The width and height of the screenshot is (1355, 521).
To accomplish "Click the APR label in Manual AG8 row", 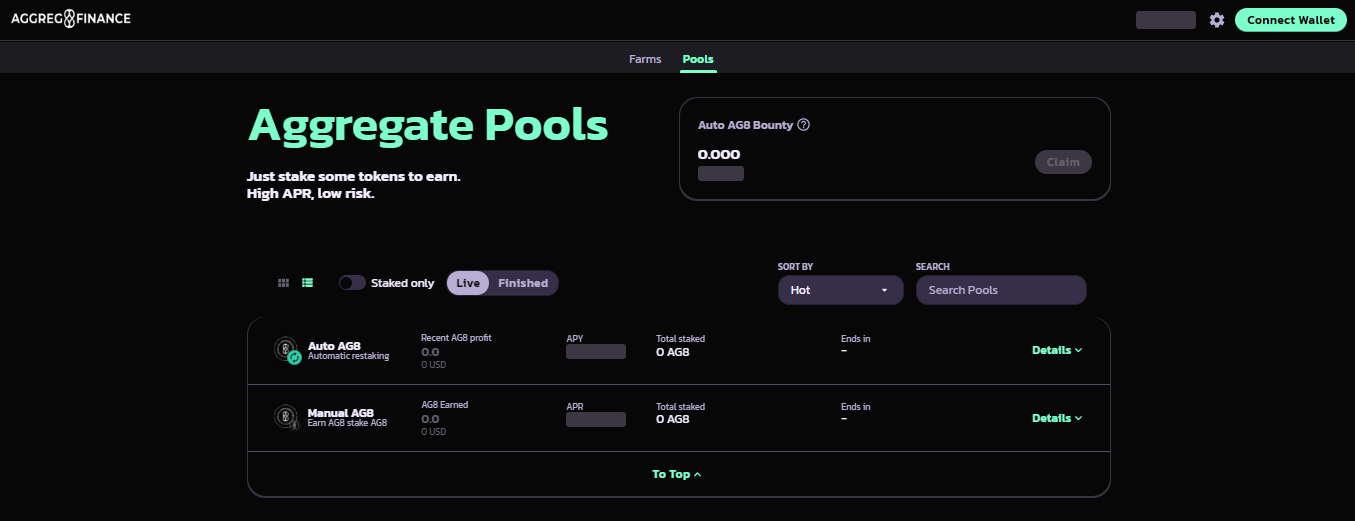I will (x=575, y=407).
